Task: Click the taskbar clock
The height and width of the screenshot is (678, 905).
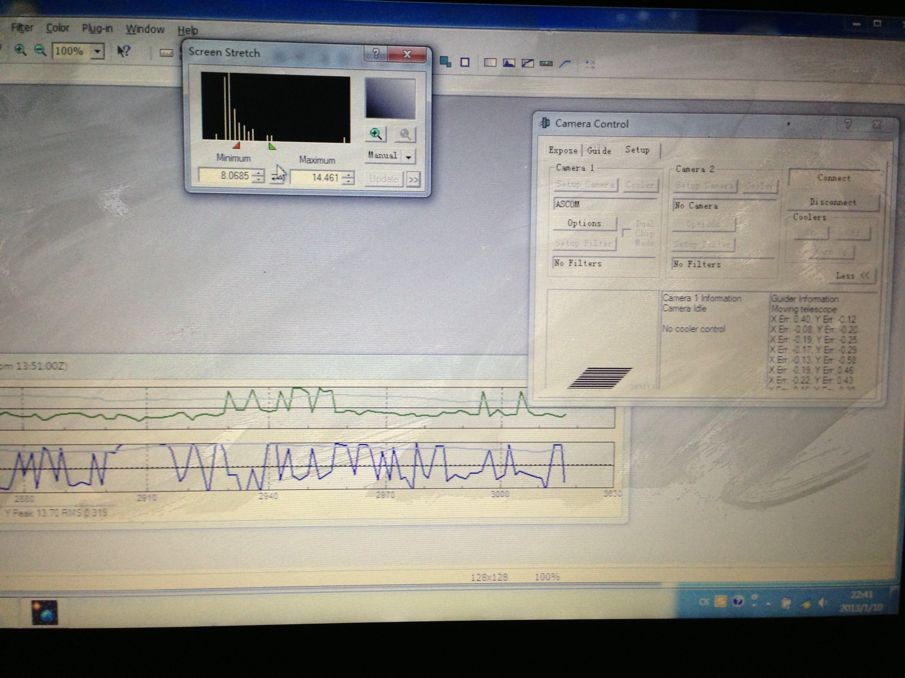Action: point(861,601)
